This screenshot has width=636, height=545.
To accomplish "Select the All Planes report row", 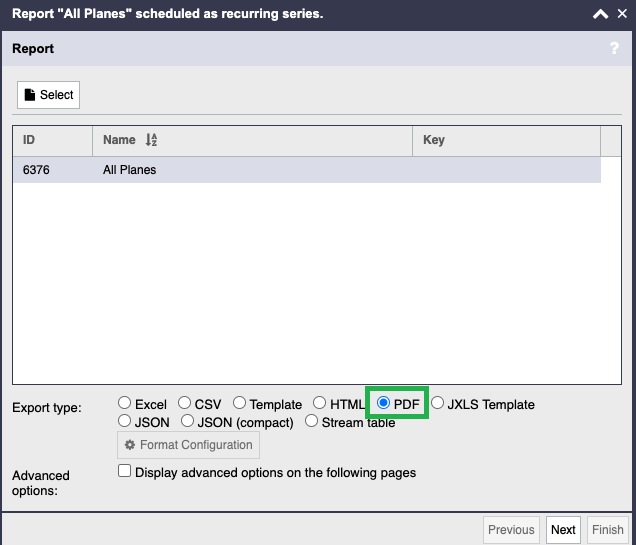I will (x=307, y=170).
